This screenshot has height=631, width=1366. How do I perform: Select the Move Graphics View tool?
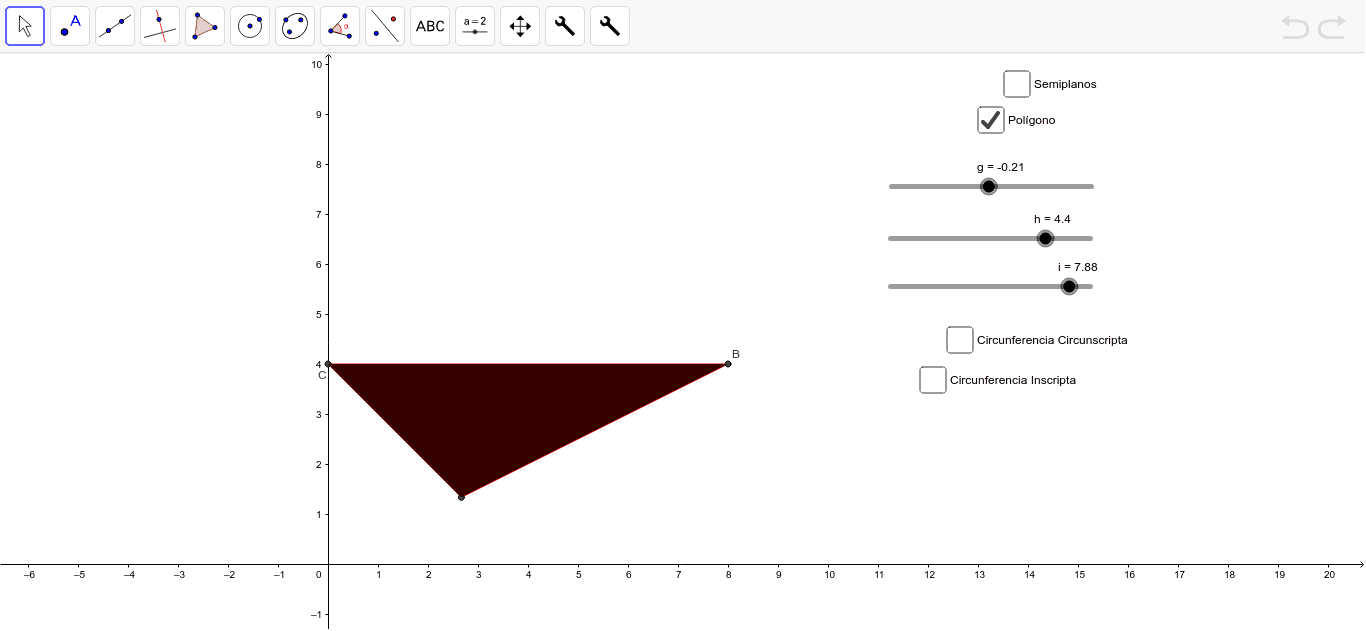(520, 26)
